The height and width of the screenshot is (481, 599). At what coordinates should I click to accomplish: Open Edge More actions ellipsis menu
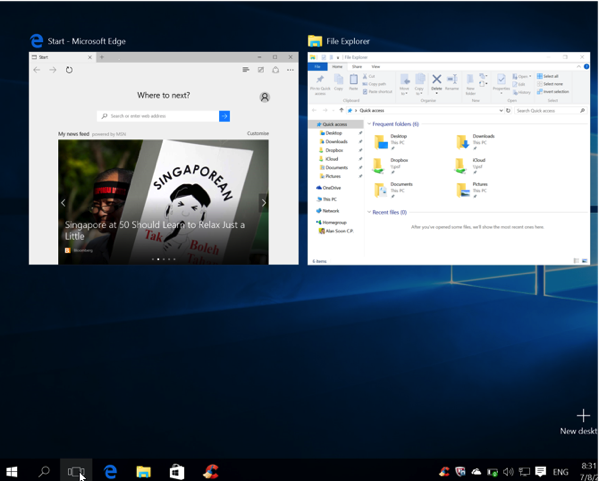click(290, 70)
